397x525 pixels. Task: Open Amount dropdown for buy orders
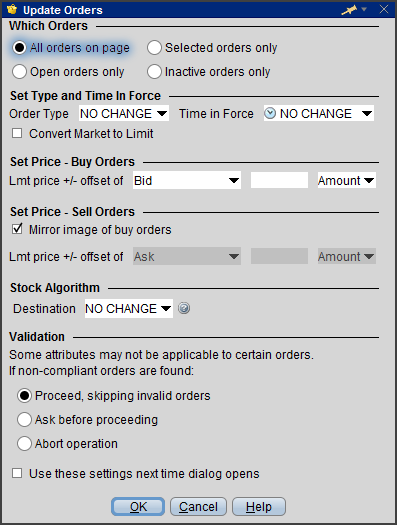[x=347, y=180]
